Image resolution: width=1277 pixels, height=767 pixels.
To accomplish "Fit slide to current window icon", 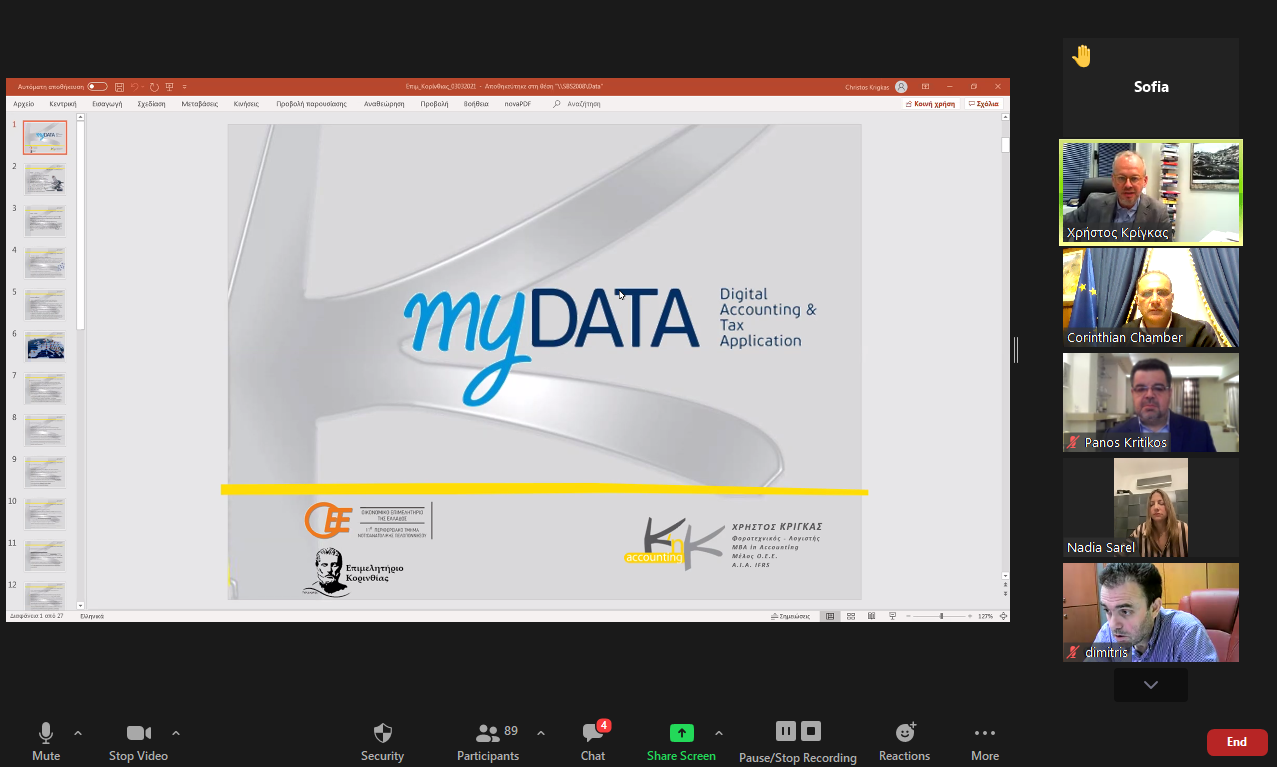I will [x=1003, y=616].
